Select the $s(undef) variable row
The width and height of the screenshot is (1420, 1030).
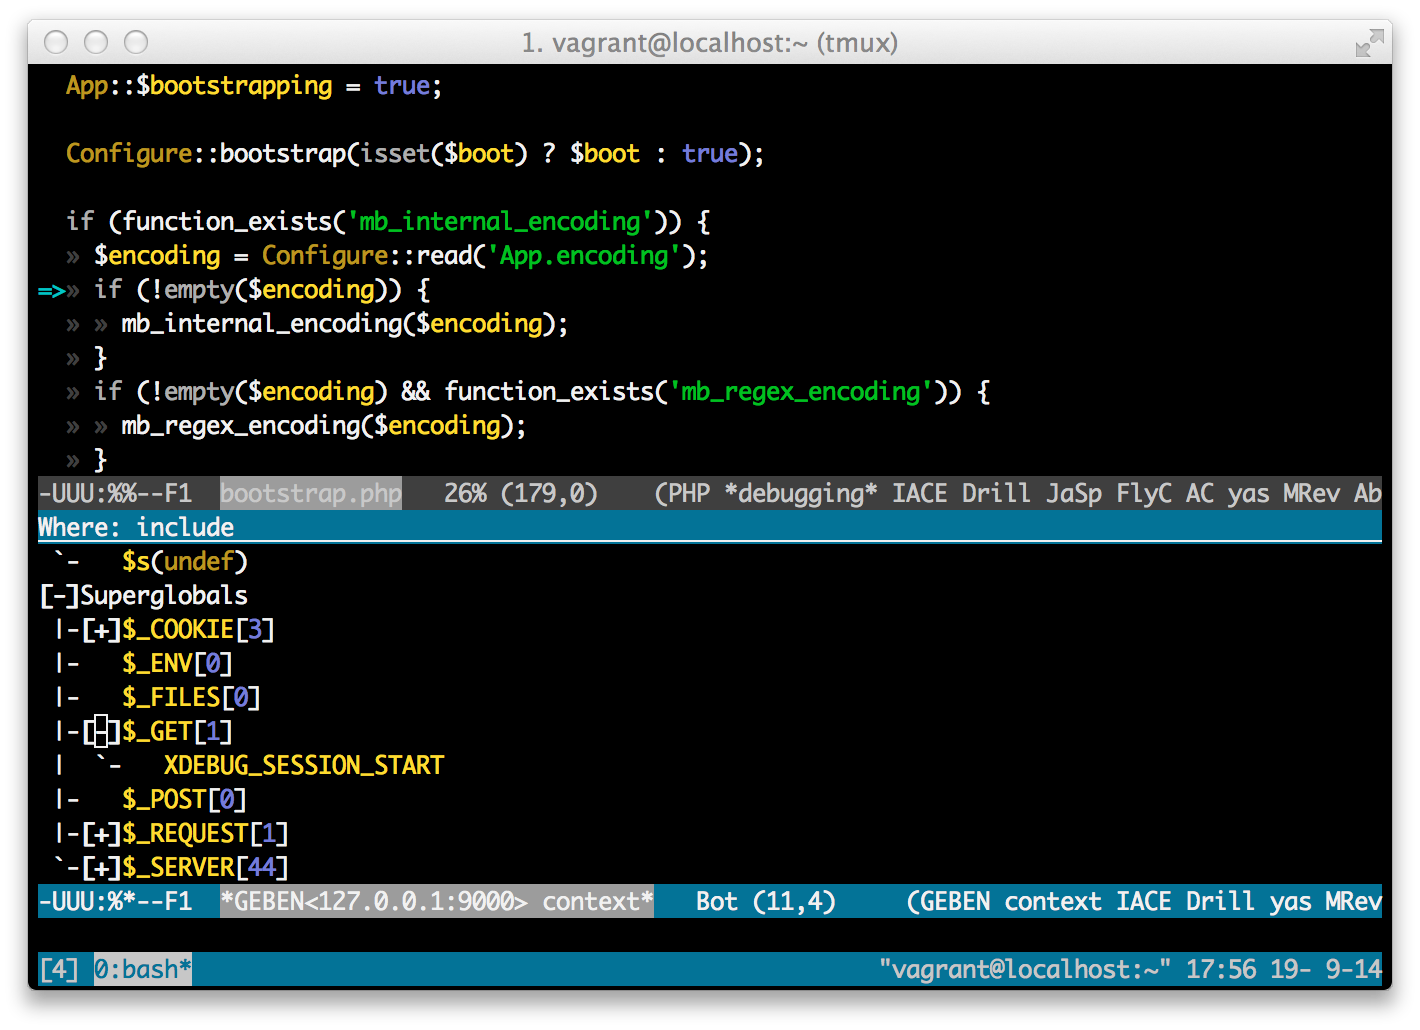(184, 562)
